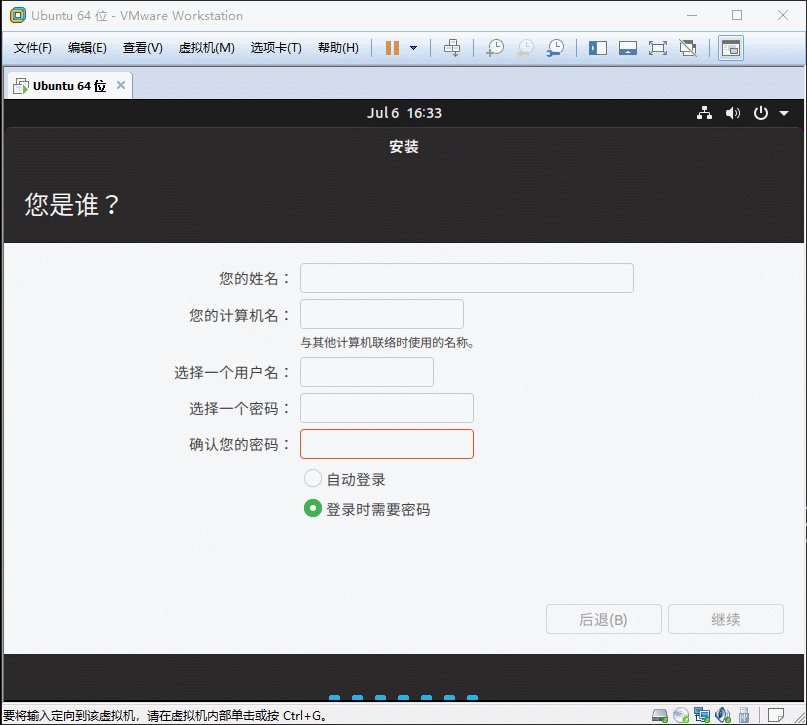Enter full screen mode
The height and width of the screenshot is (725, 807).
[657, 48]
